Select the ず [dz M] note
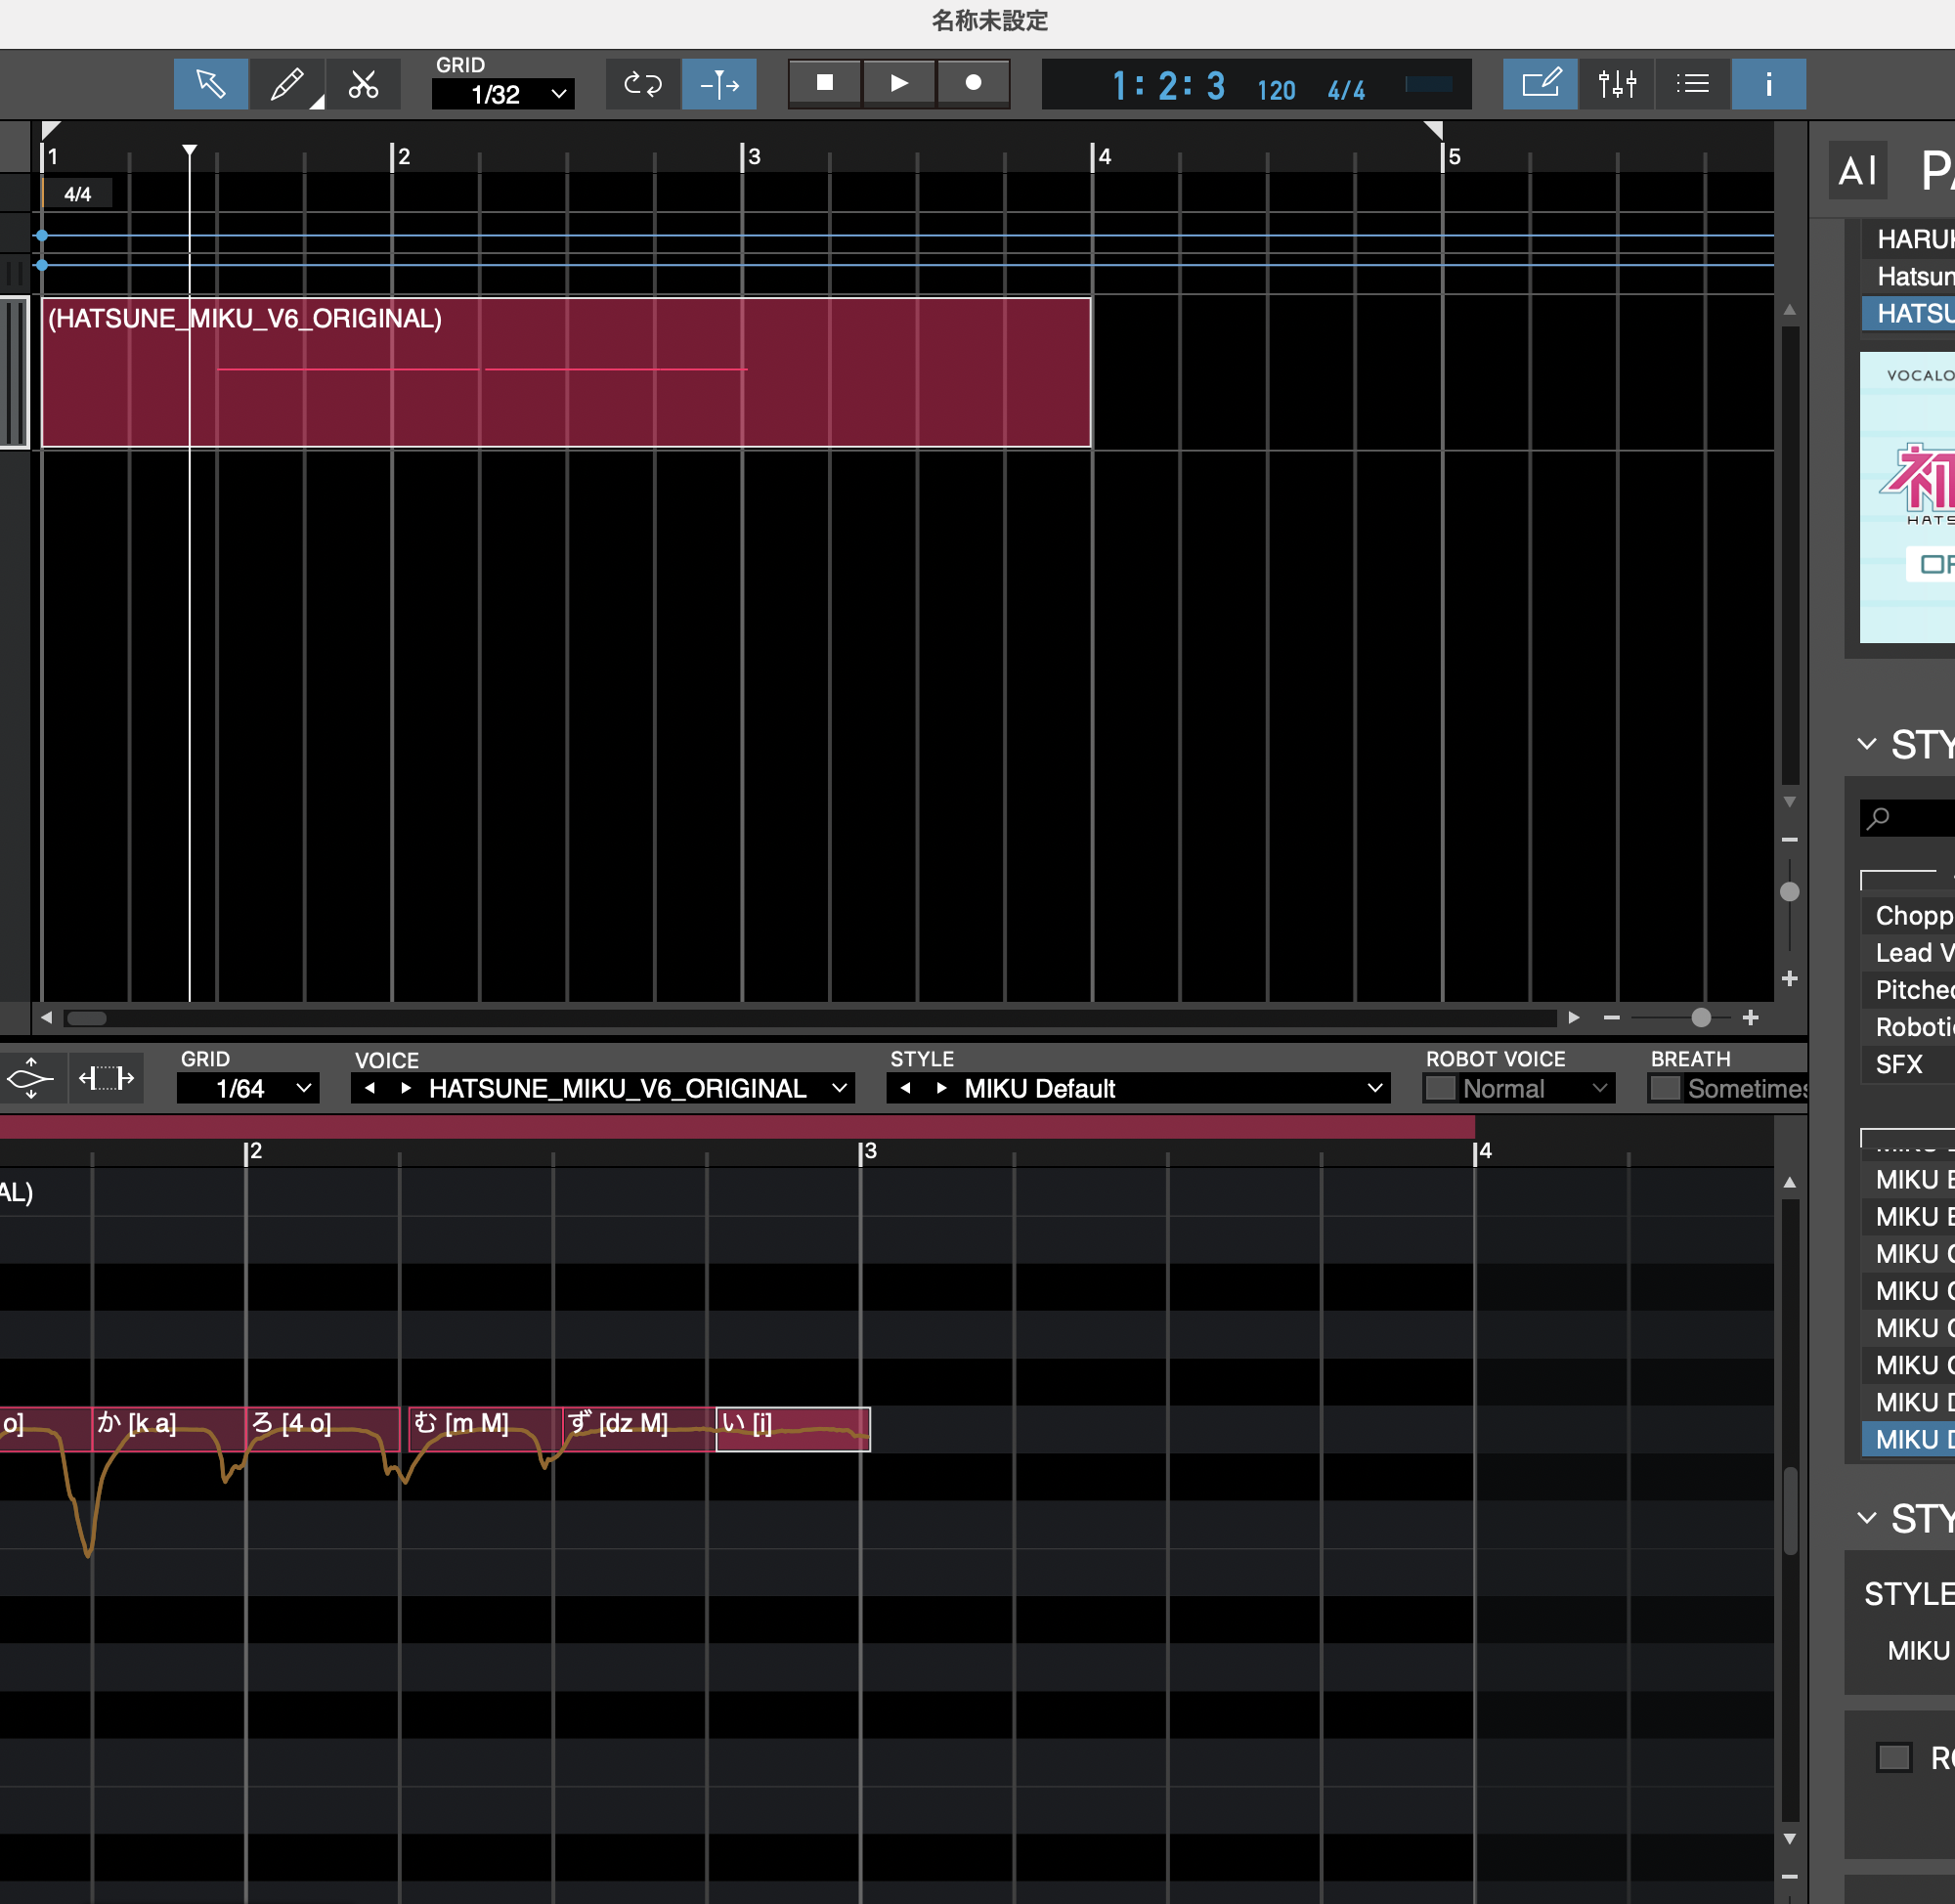 click(639, 1429)
